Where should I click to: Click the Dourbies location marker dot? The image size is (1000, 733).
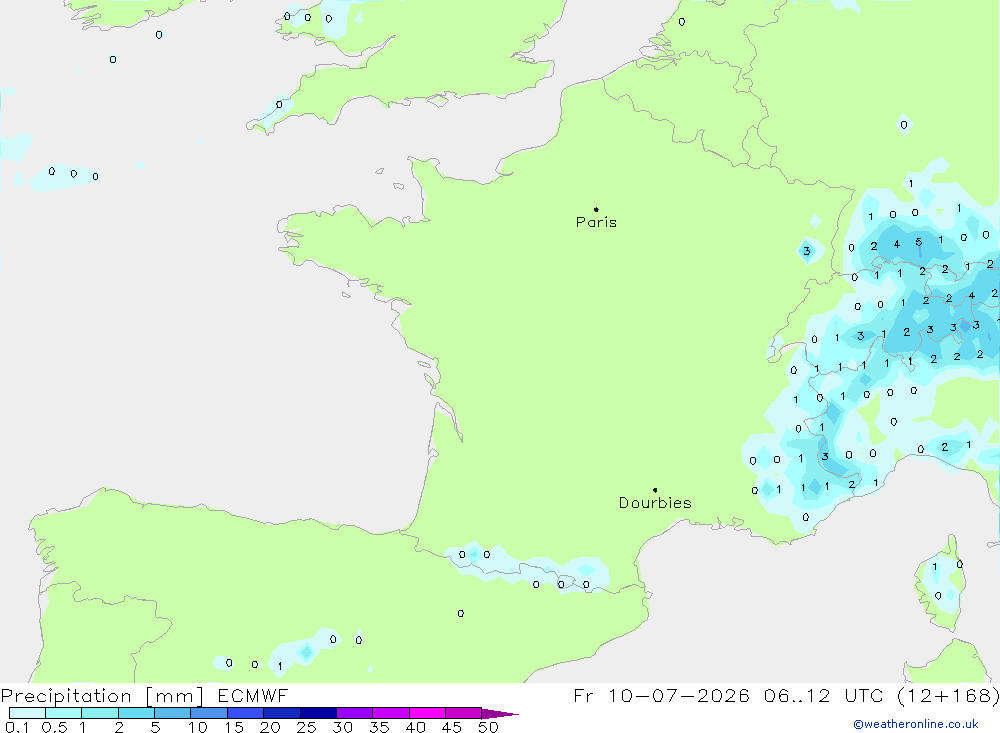(x=655, y=490)
